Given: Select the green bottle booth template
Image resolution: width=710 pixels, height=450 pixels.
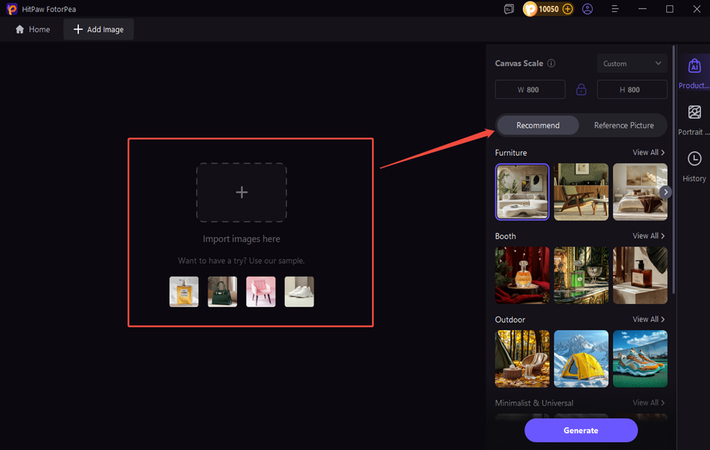Looking at the screenshot, I should pos(581,275).
